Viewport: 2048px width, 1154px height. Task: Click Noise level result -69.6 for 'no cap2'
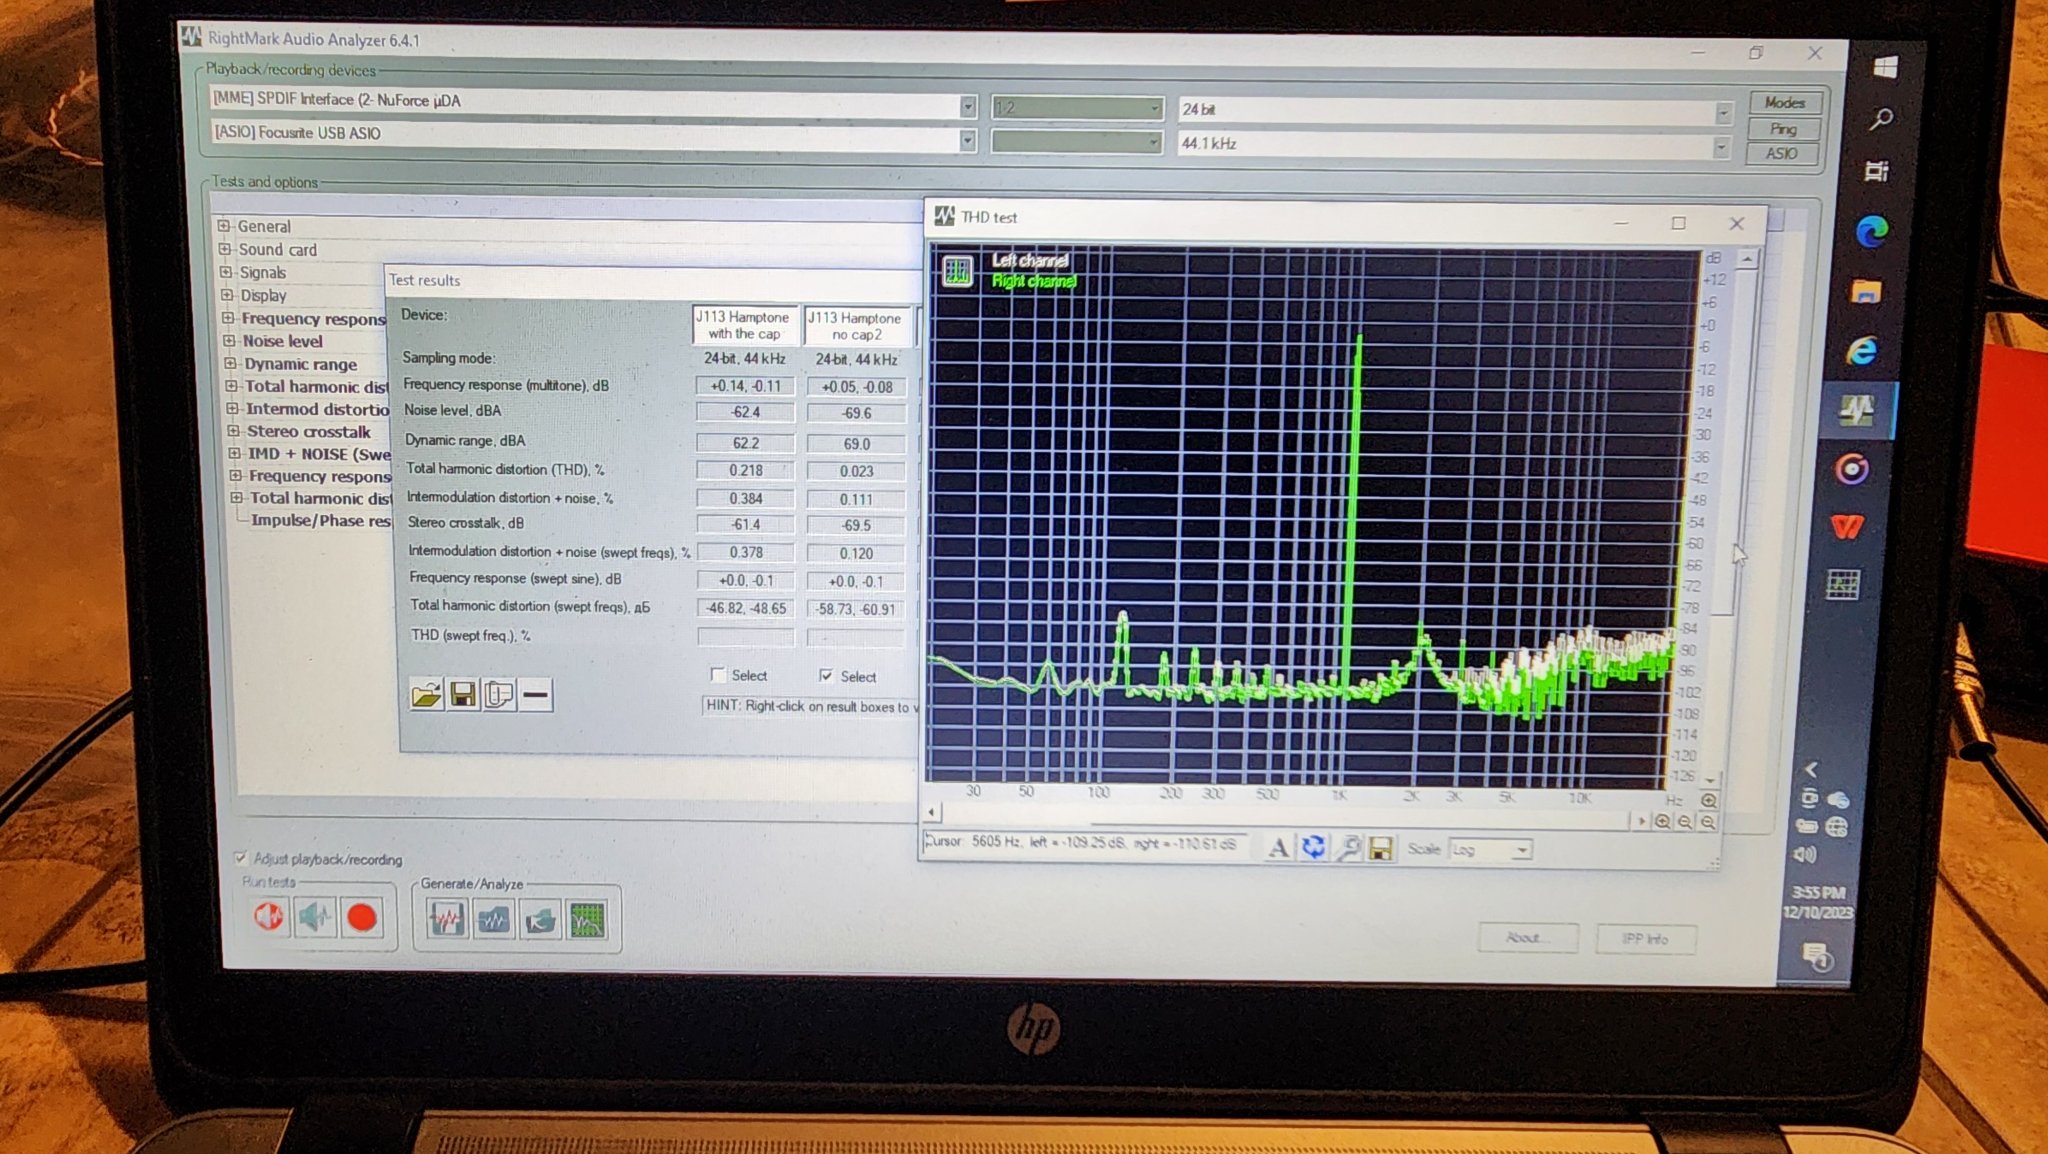(x=856, y=412)
